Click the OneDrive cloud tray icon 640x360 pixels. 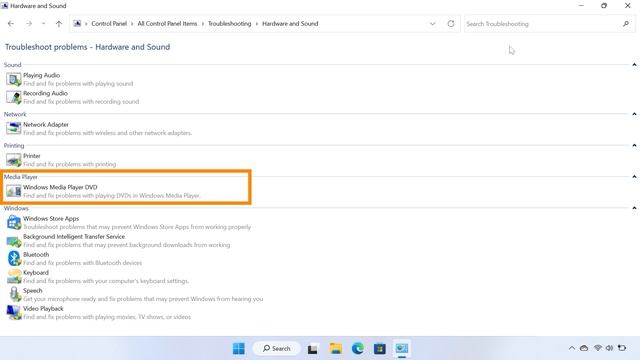click(x=584, y=348)
